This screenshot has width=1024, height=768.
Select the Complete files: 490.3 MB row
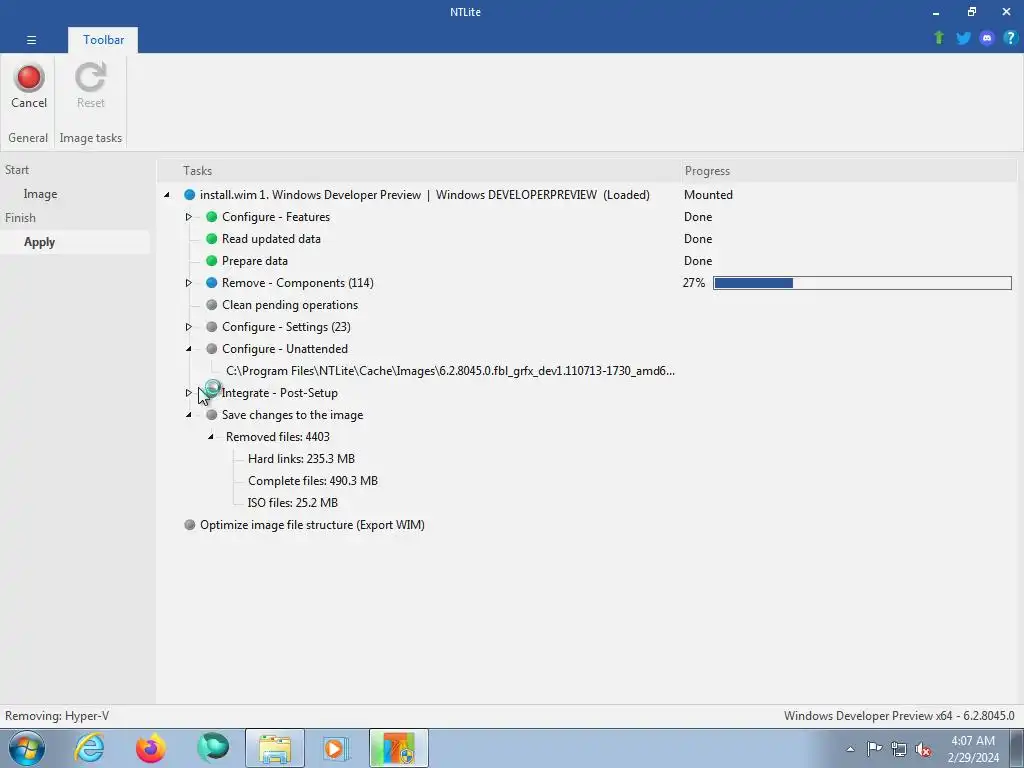pos(313,481)
